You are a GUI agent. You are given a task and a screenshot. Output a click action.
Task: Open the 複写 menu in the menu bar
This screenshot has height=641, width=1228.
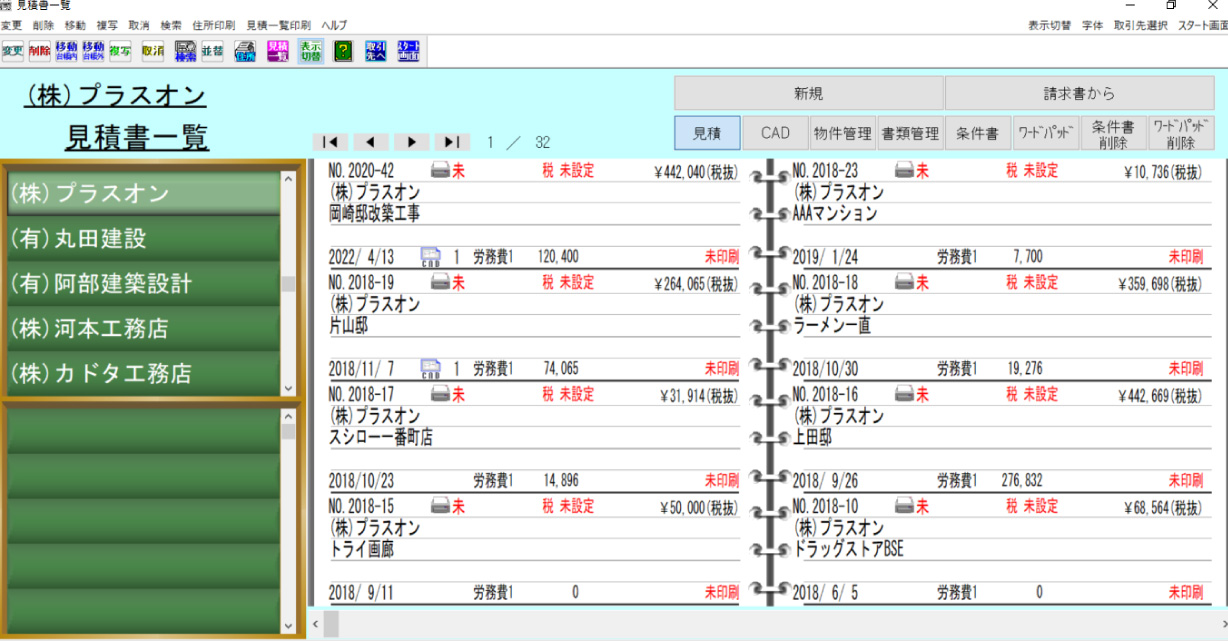pyautogui.click(x=107, y=24)
